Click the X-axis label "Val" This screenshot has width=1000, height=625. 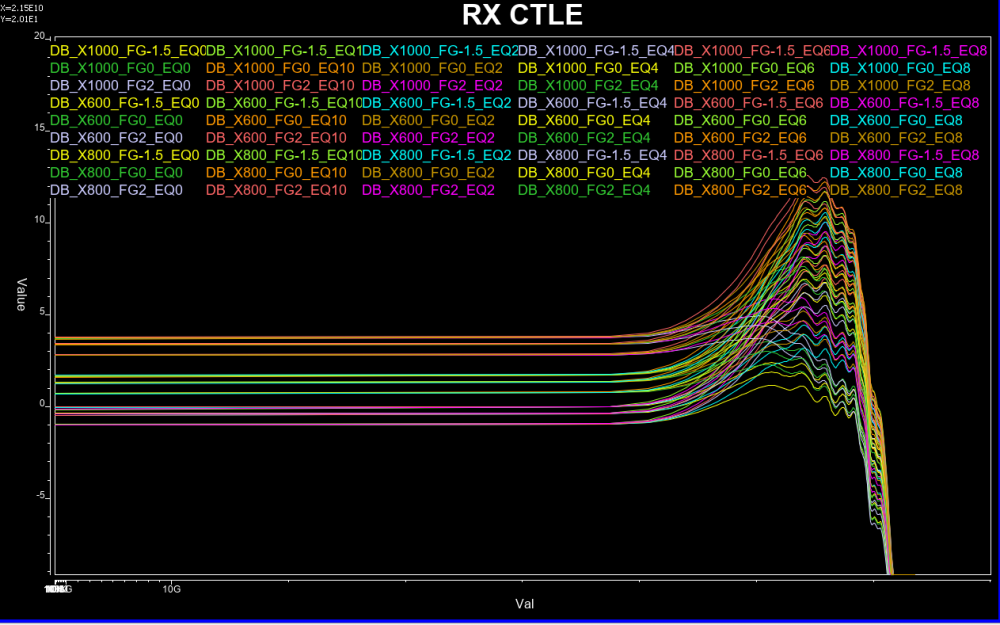click(524, 604)
